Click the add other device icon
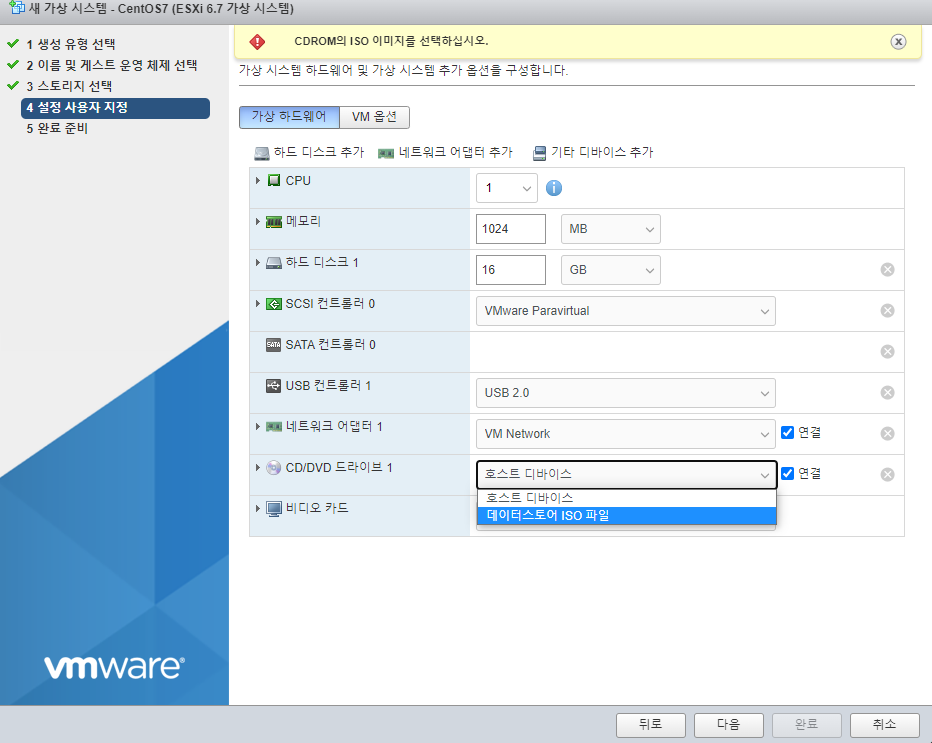This screenshot has width=932, height=743. tap(539, 153)
